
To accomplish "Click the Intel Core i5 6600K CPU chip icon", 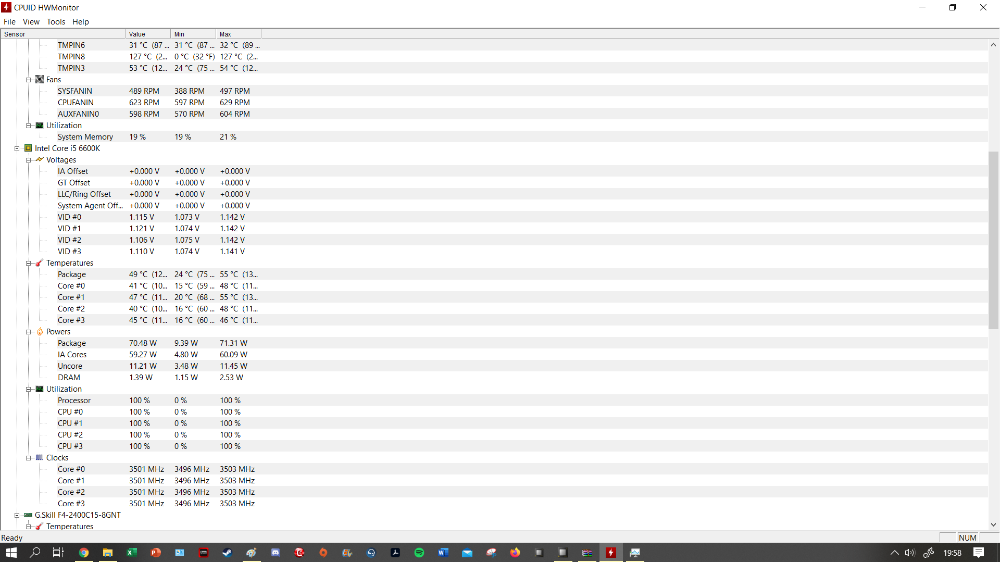I will 28,148.
